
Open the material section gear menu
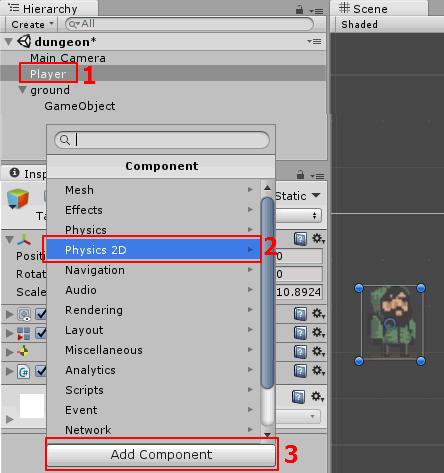coord(318,397)
